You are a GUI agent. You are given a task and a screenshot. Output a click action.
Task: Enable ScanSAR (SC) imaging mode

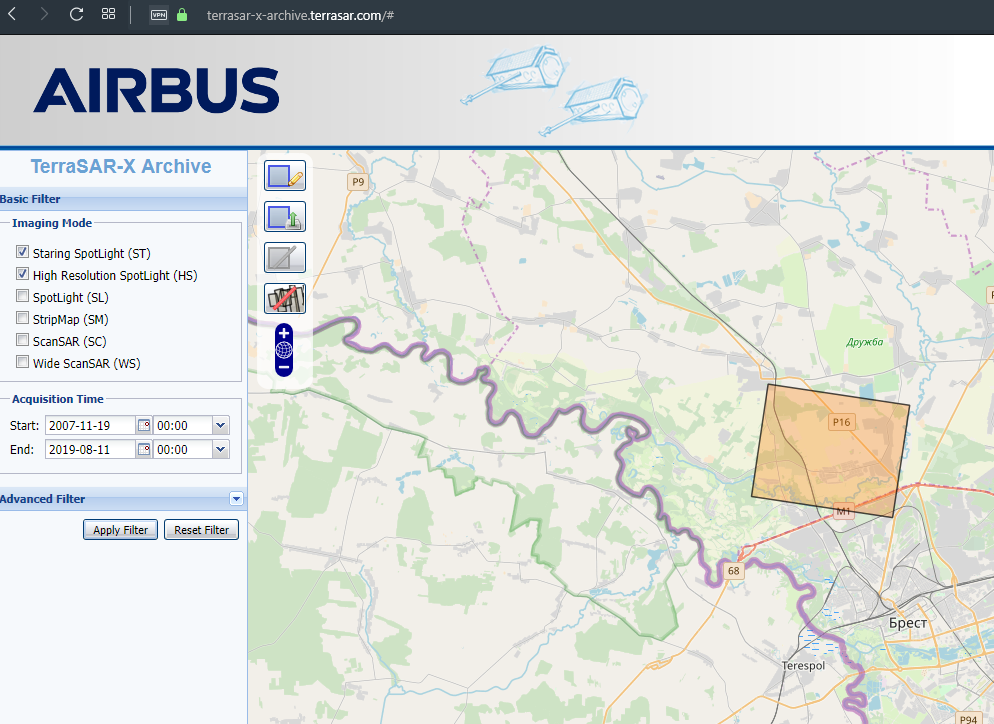point(23,340)
